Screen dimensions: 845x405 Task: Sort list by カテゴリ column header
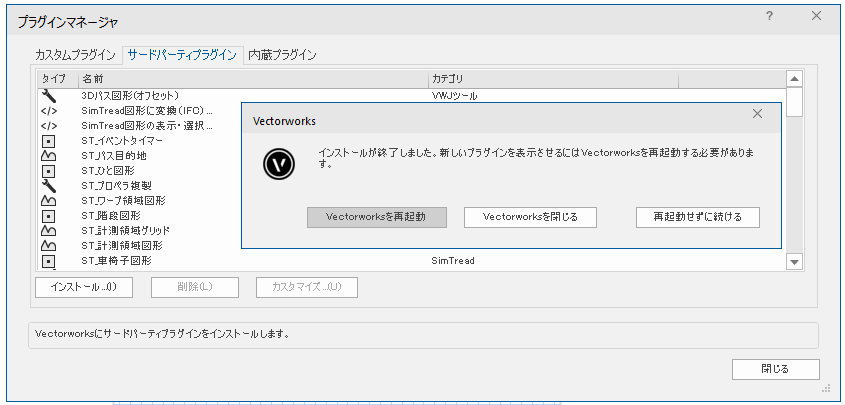[553, 79]
